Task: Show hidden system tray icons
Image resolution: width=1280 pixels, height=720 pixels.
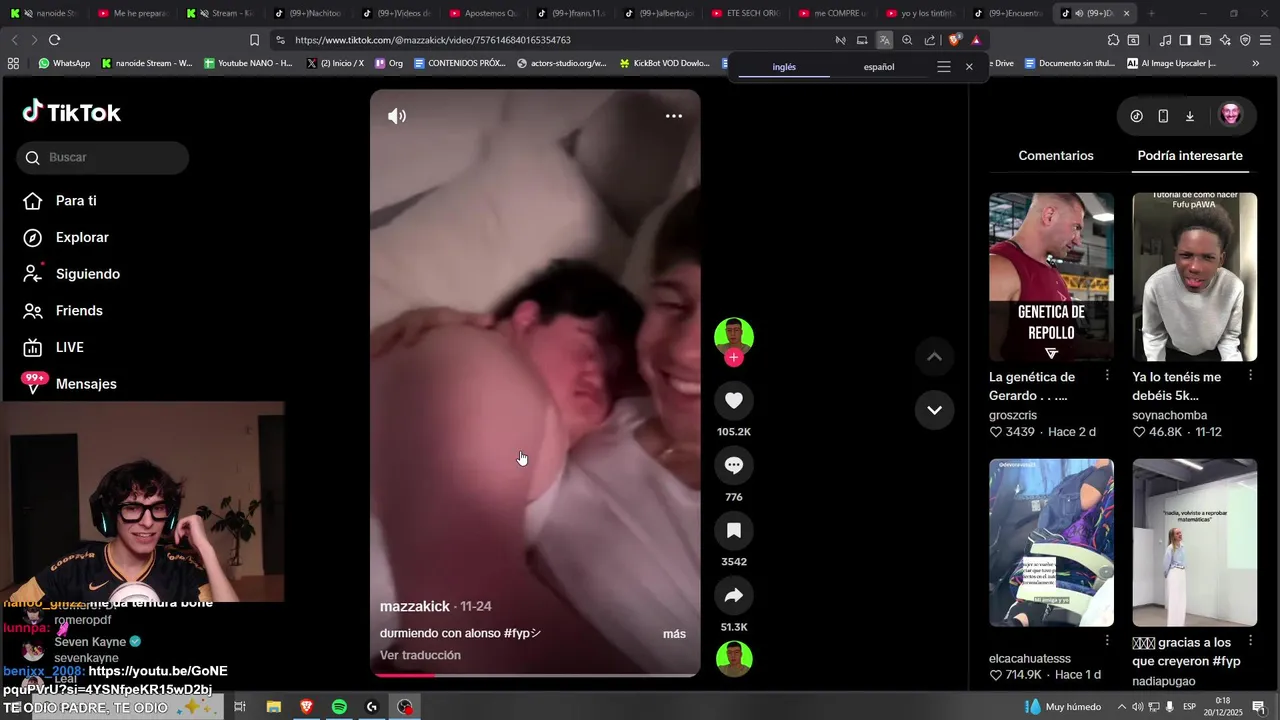Action: 1121,707
